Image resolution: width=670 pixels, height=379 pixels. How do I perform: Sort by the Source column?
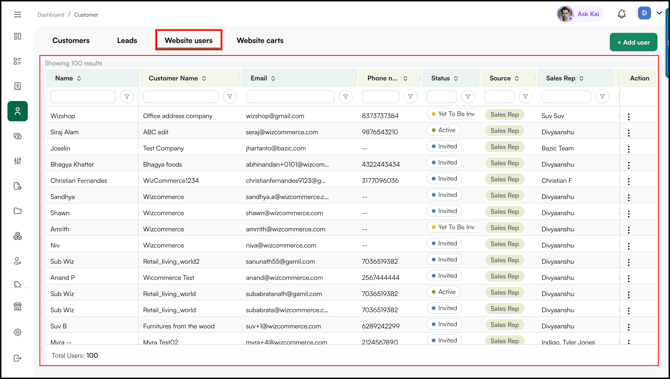coord(517,79)
